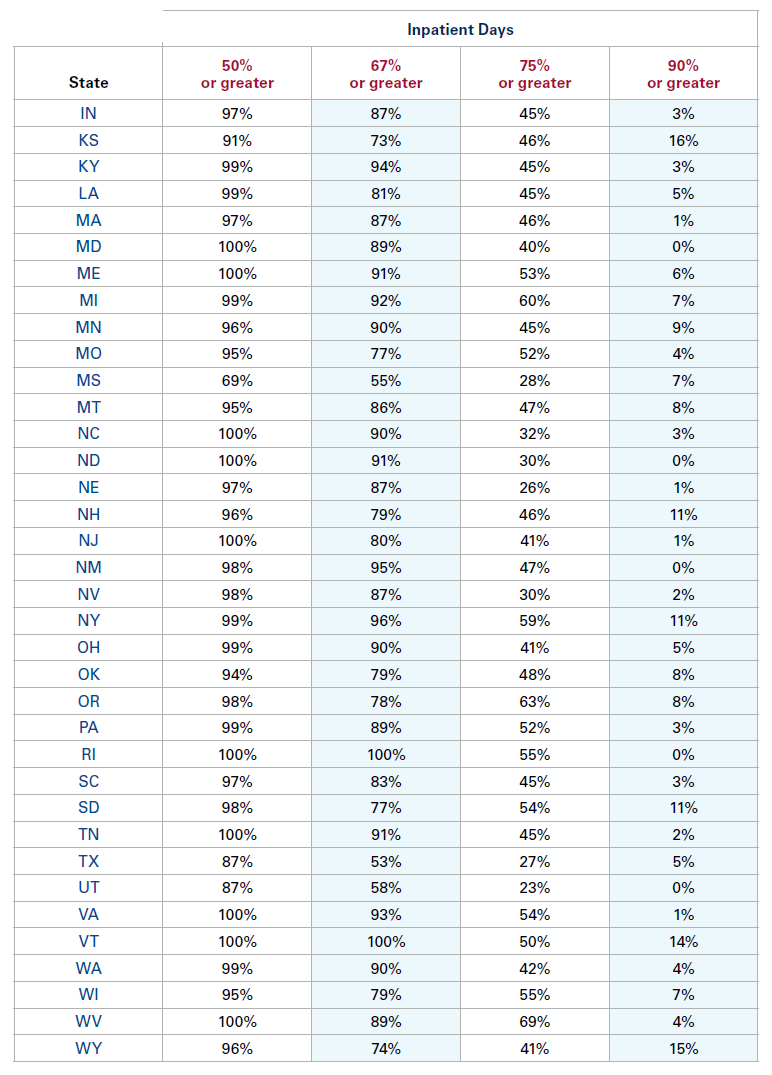This screenshot has width=772, height=1075.
Task: Select the RI state row label
Action: 89,754
